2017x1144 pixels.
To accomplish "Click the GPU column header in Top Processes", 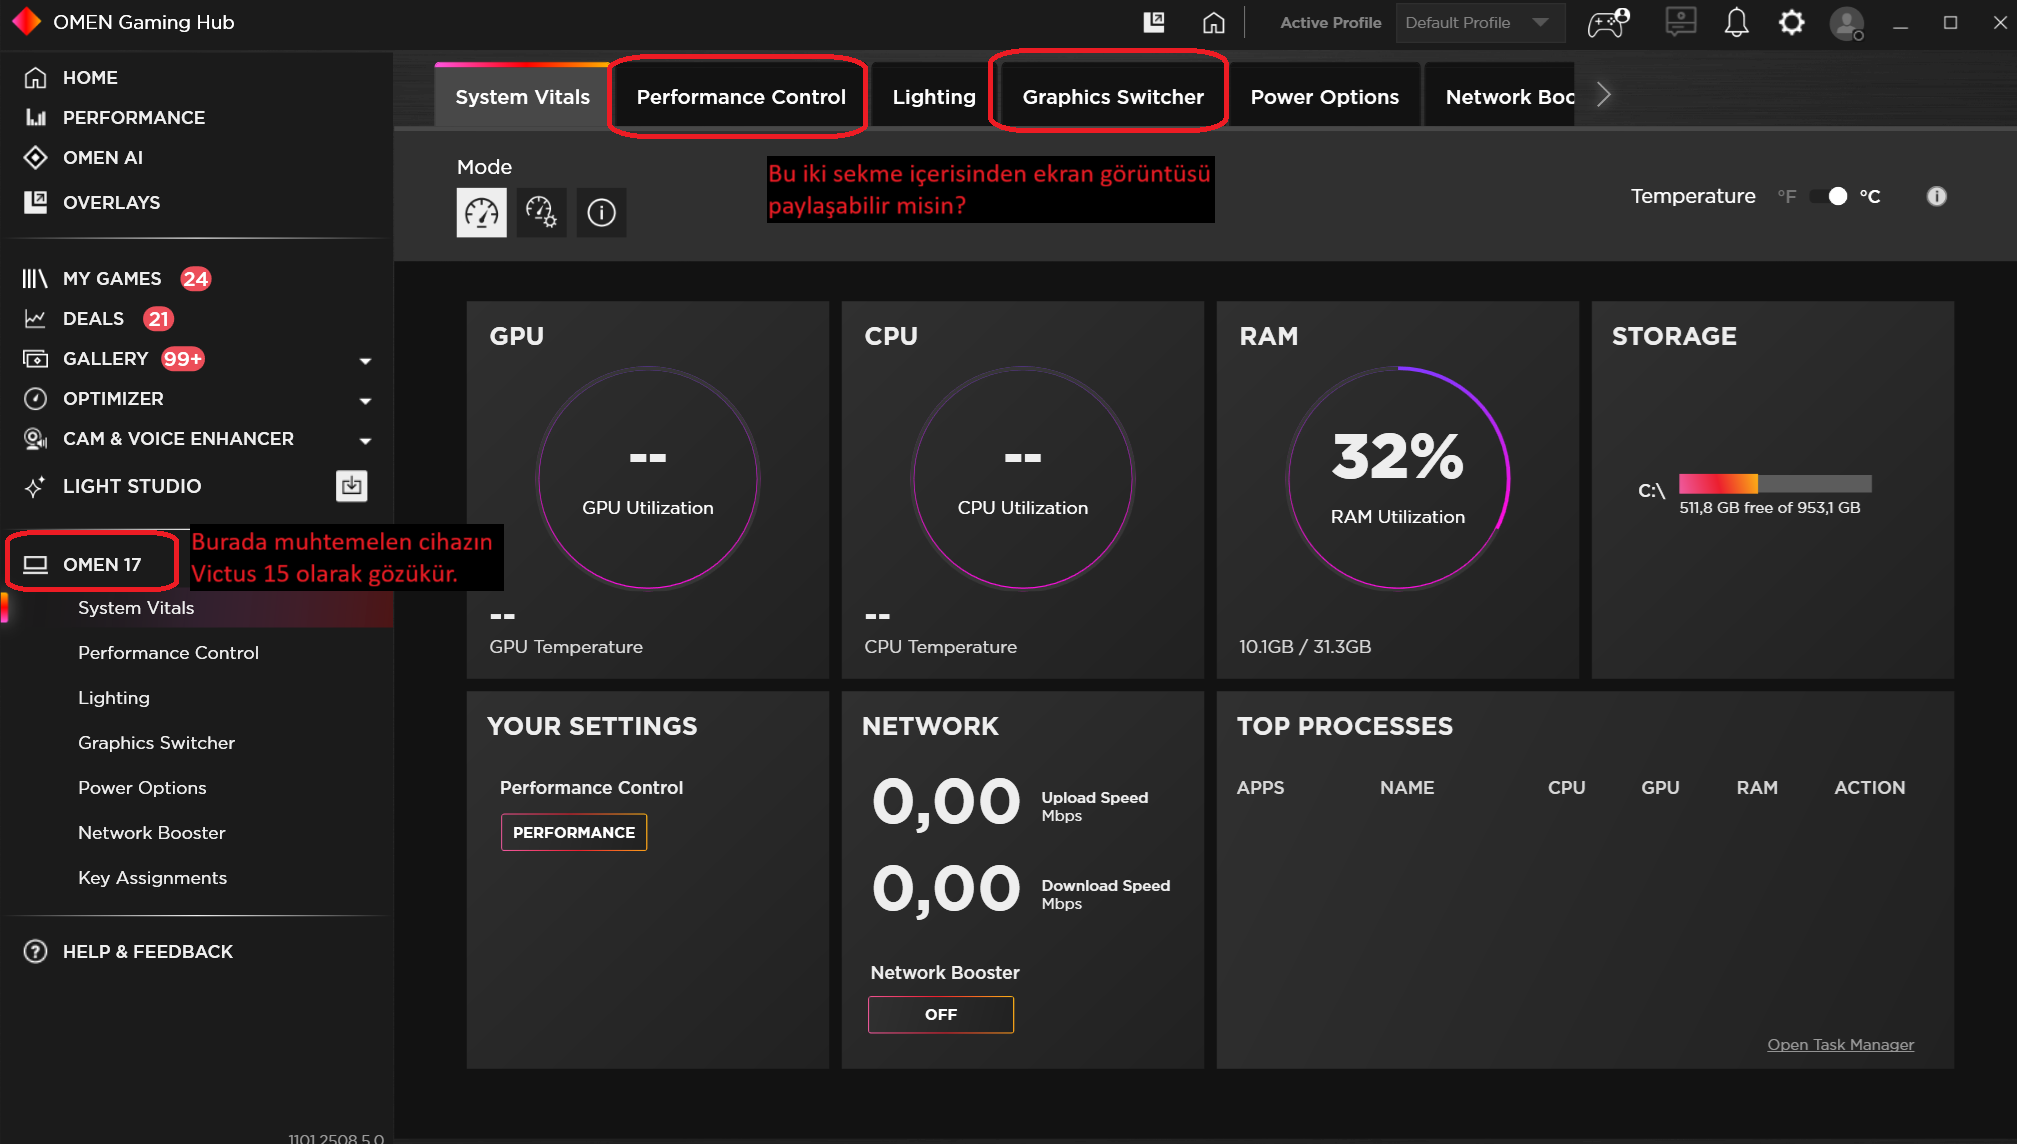I will pyautogui.click(x=1659, y=787).
